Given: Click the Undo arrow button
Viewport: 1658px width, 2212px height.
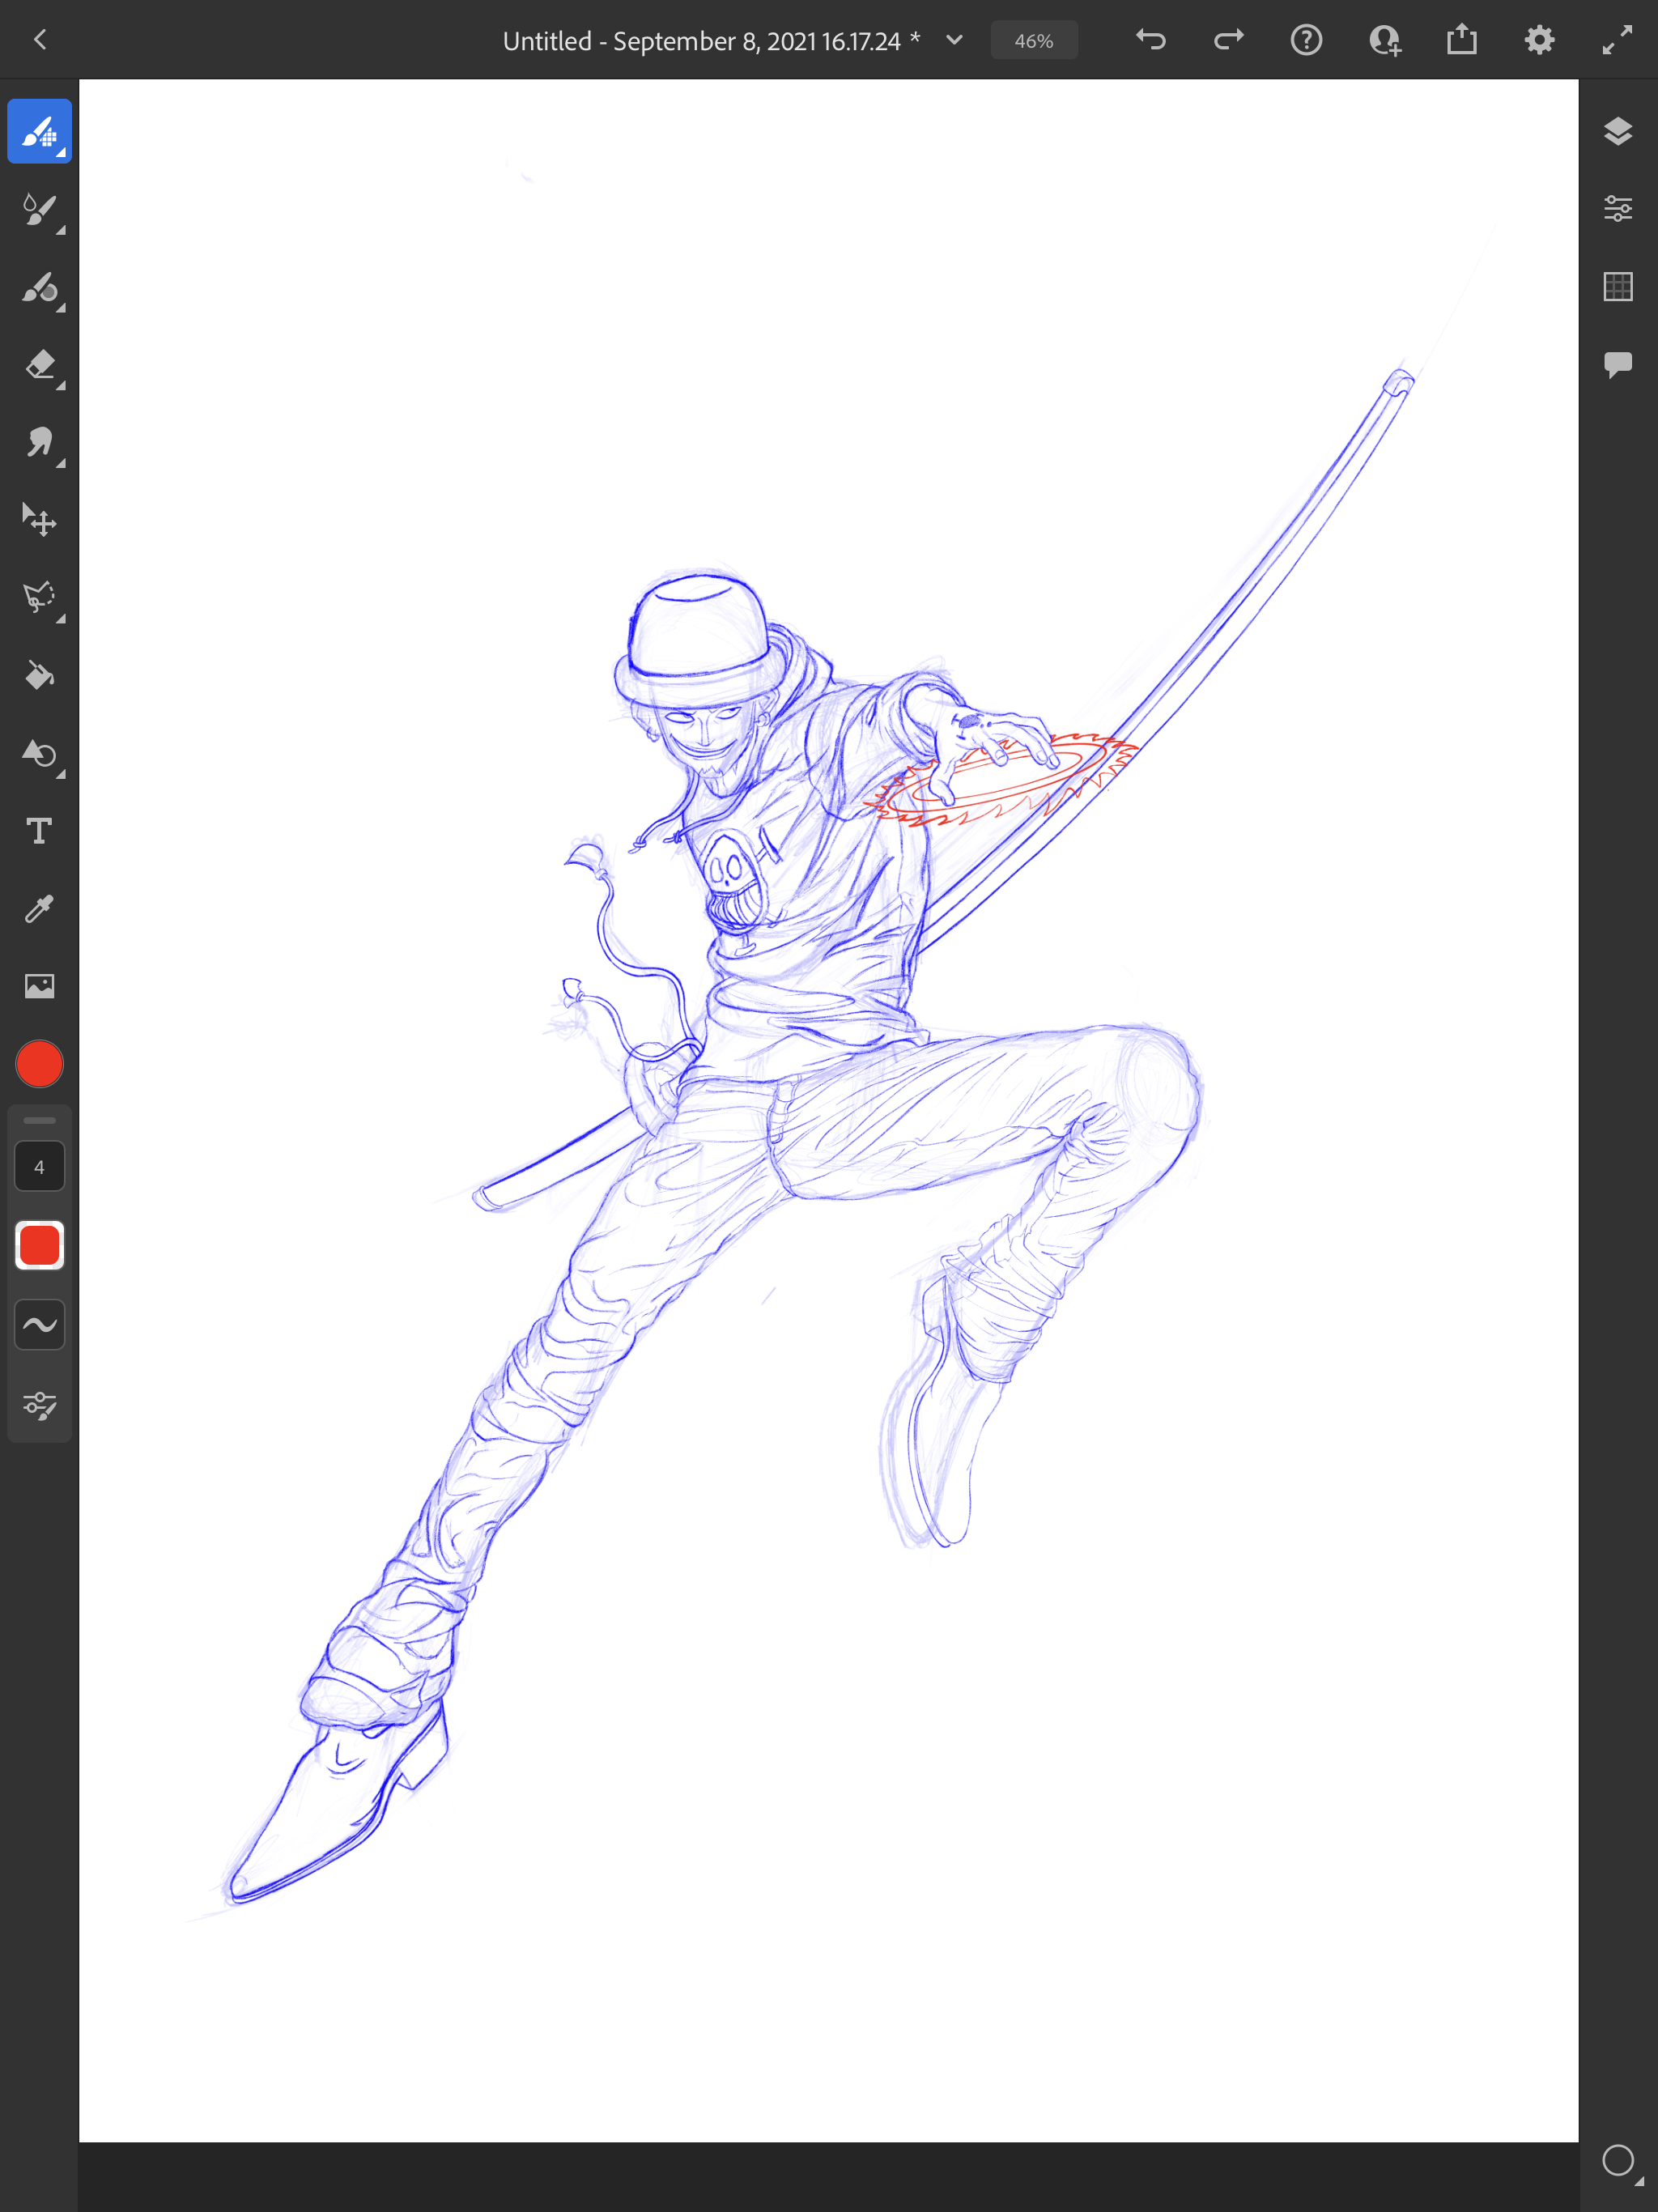Looking at the screenshot, I should click(1151, 40).
